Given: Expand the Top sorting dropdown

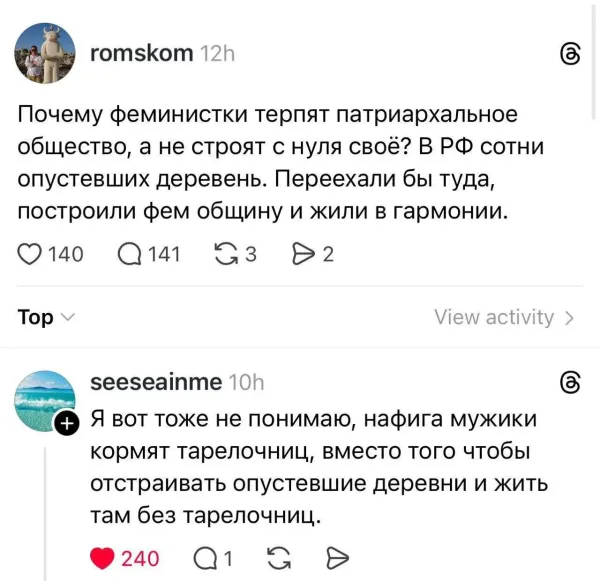Looking at the screenshot, I should click(x=46, y=317).
